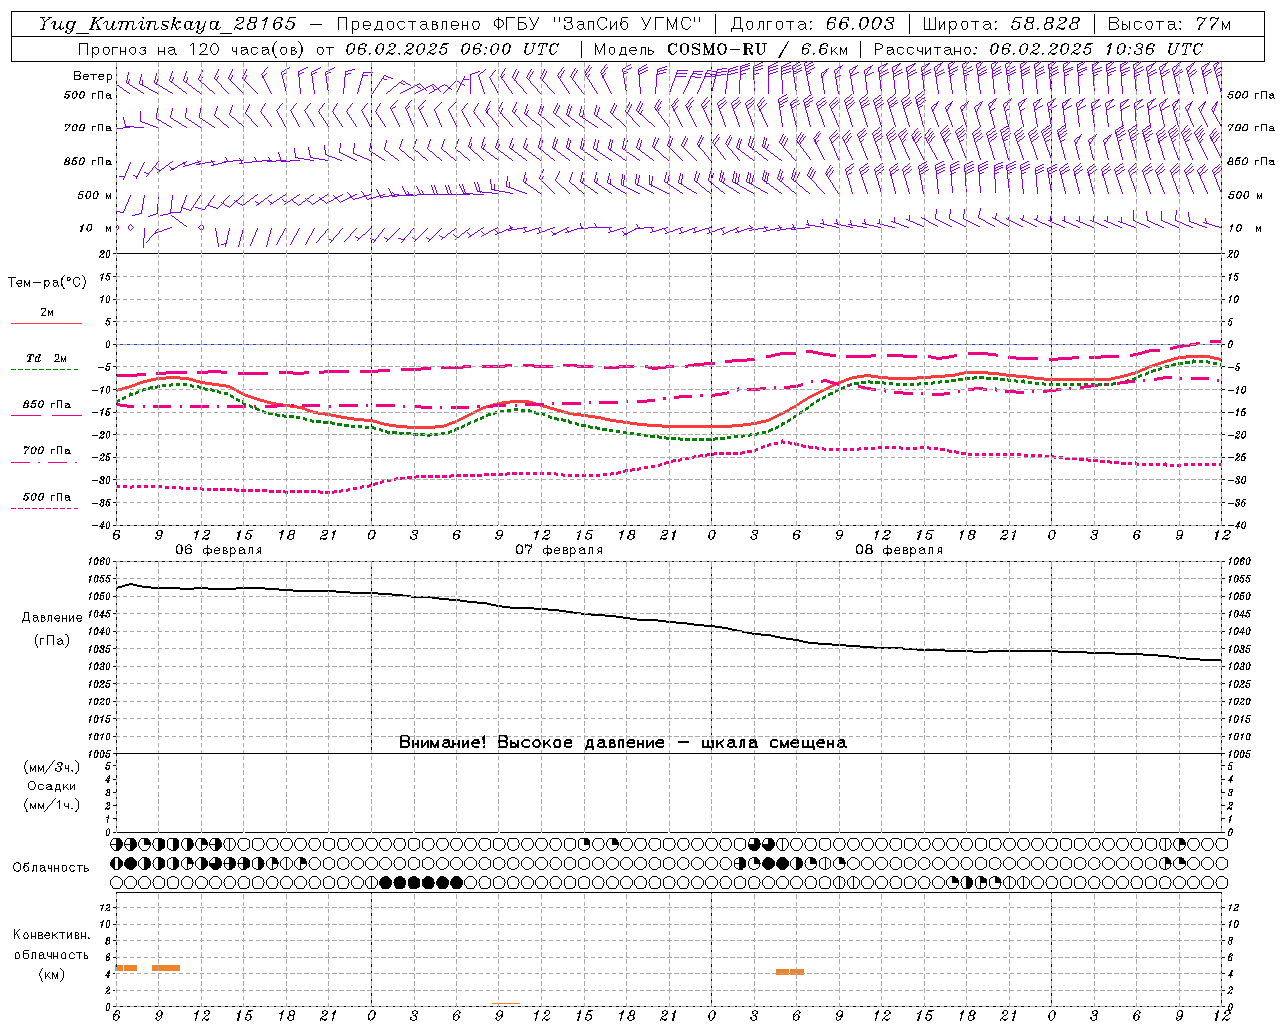Click the Широта: 58.828 header value

(1001, 24)
